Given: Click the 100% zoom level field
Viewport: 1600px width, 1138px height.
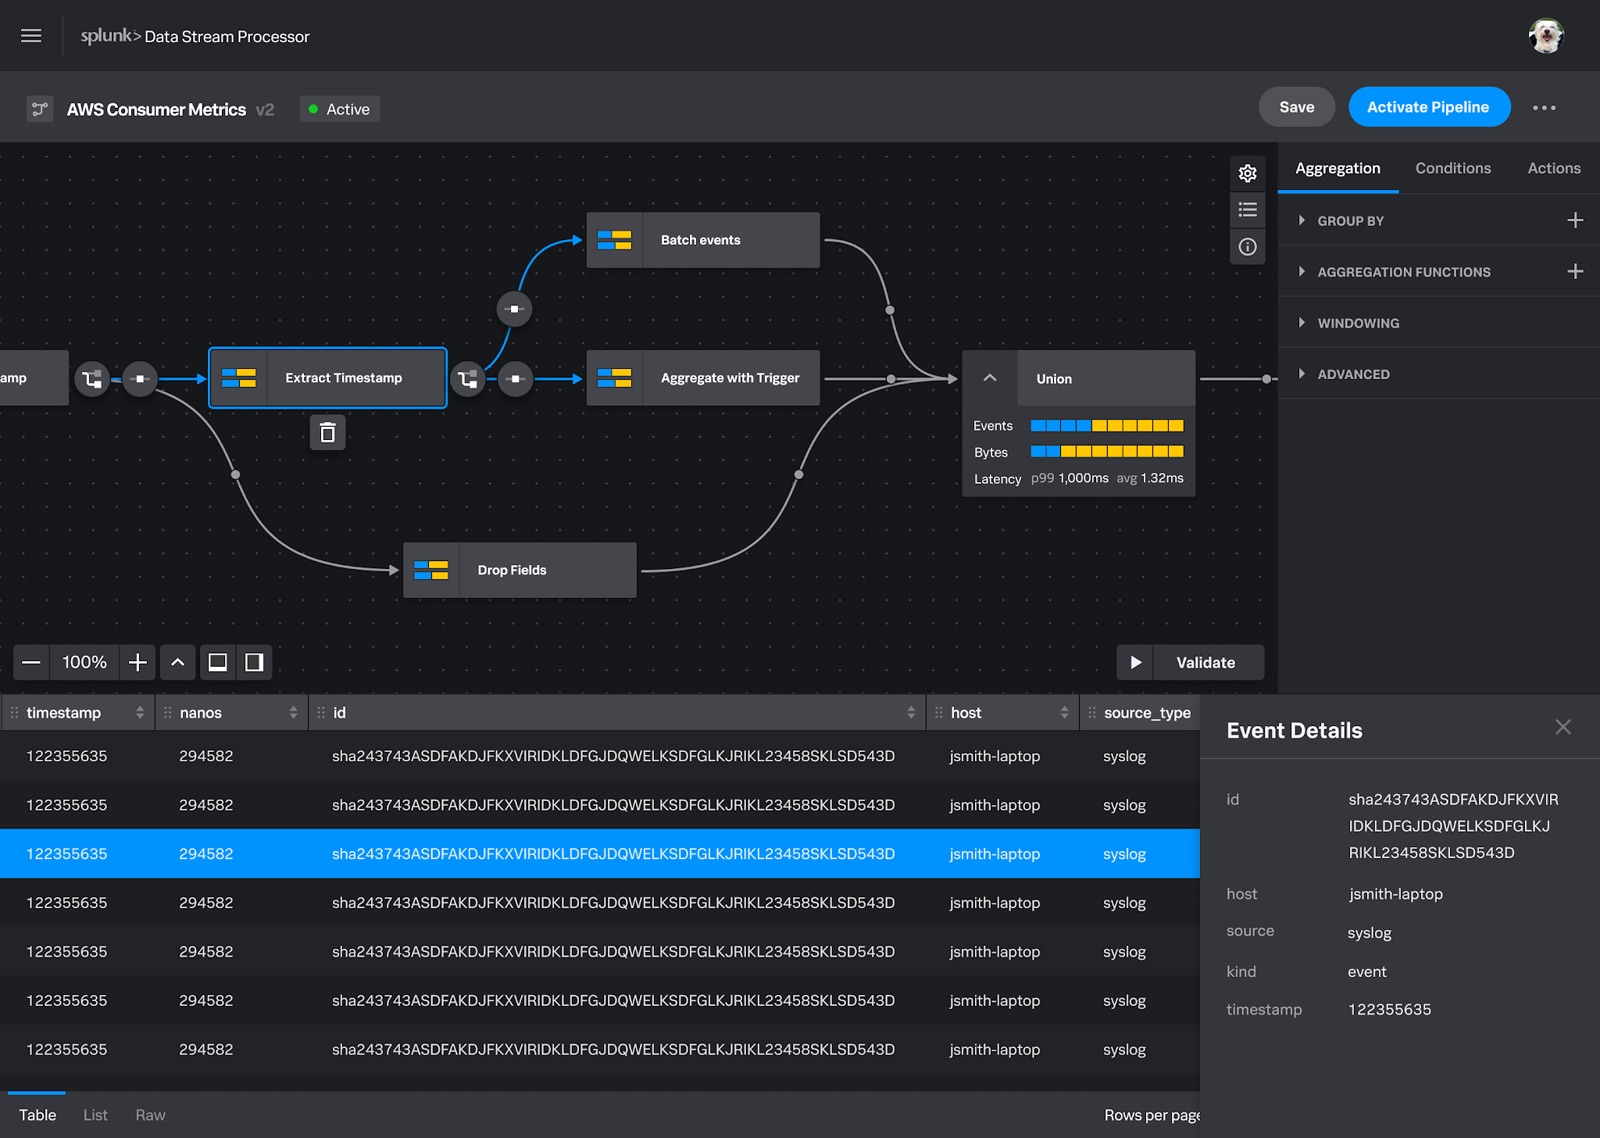Looking at the screenshot, I should point(84,662).
